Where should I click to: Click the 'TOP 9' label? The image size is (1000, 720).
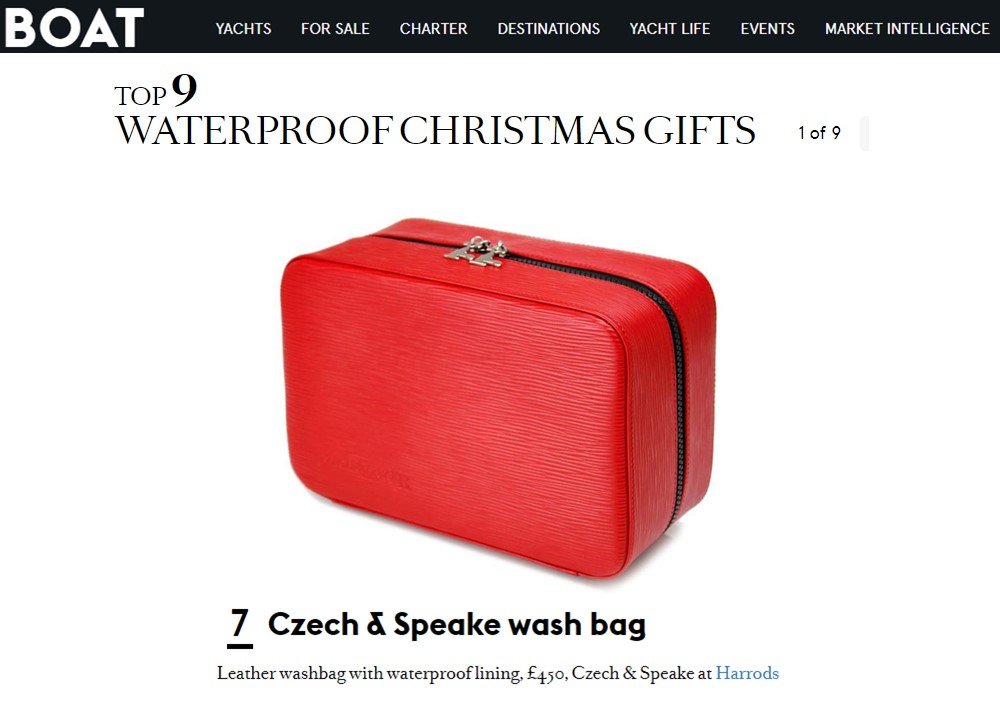pyautogui.click(x=156, y=91)
